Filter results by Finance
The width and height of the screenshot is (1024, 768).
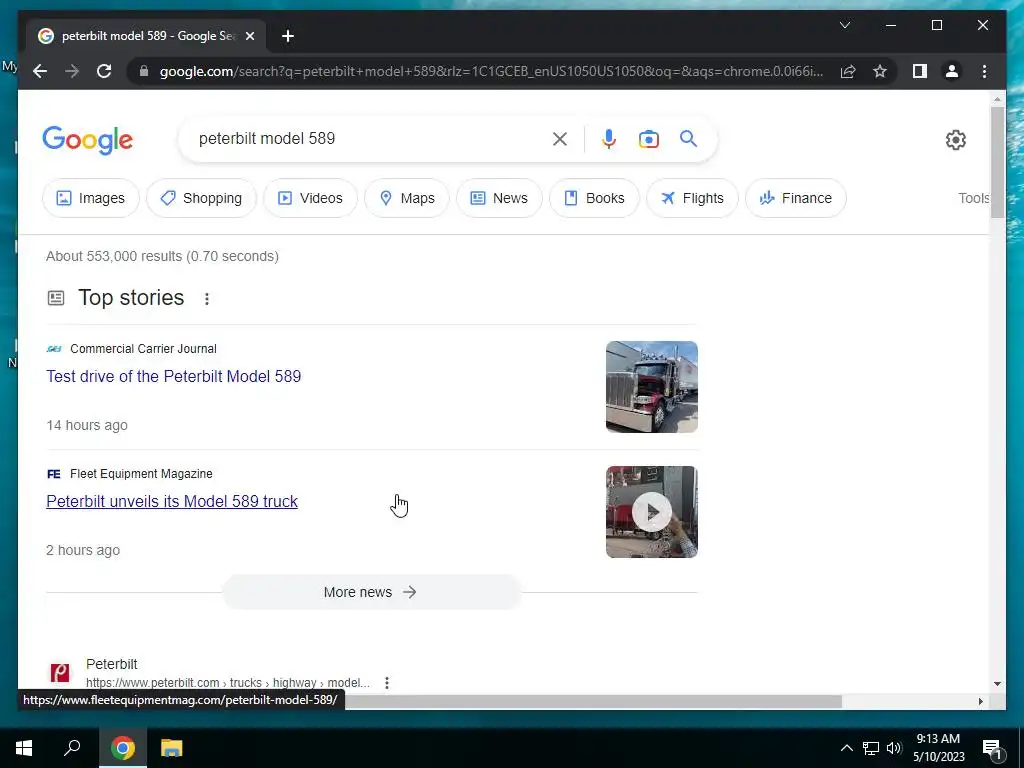pos(796,198)
